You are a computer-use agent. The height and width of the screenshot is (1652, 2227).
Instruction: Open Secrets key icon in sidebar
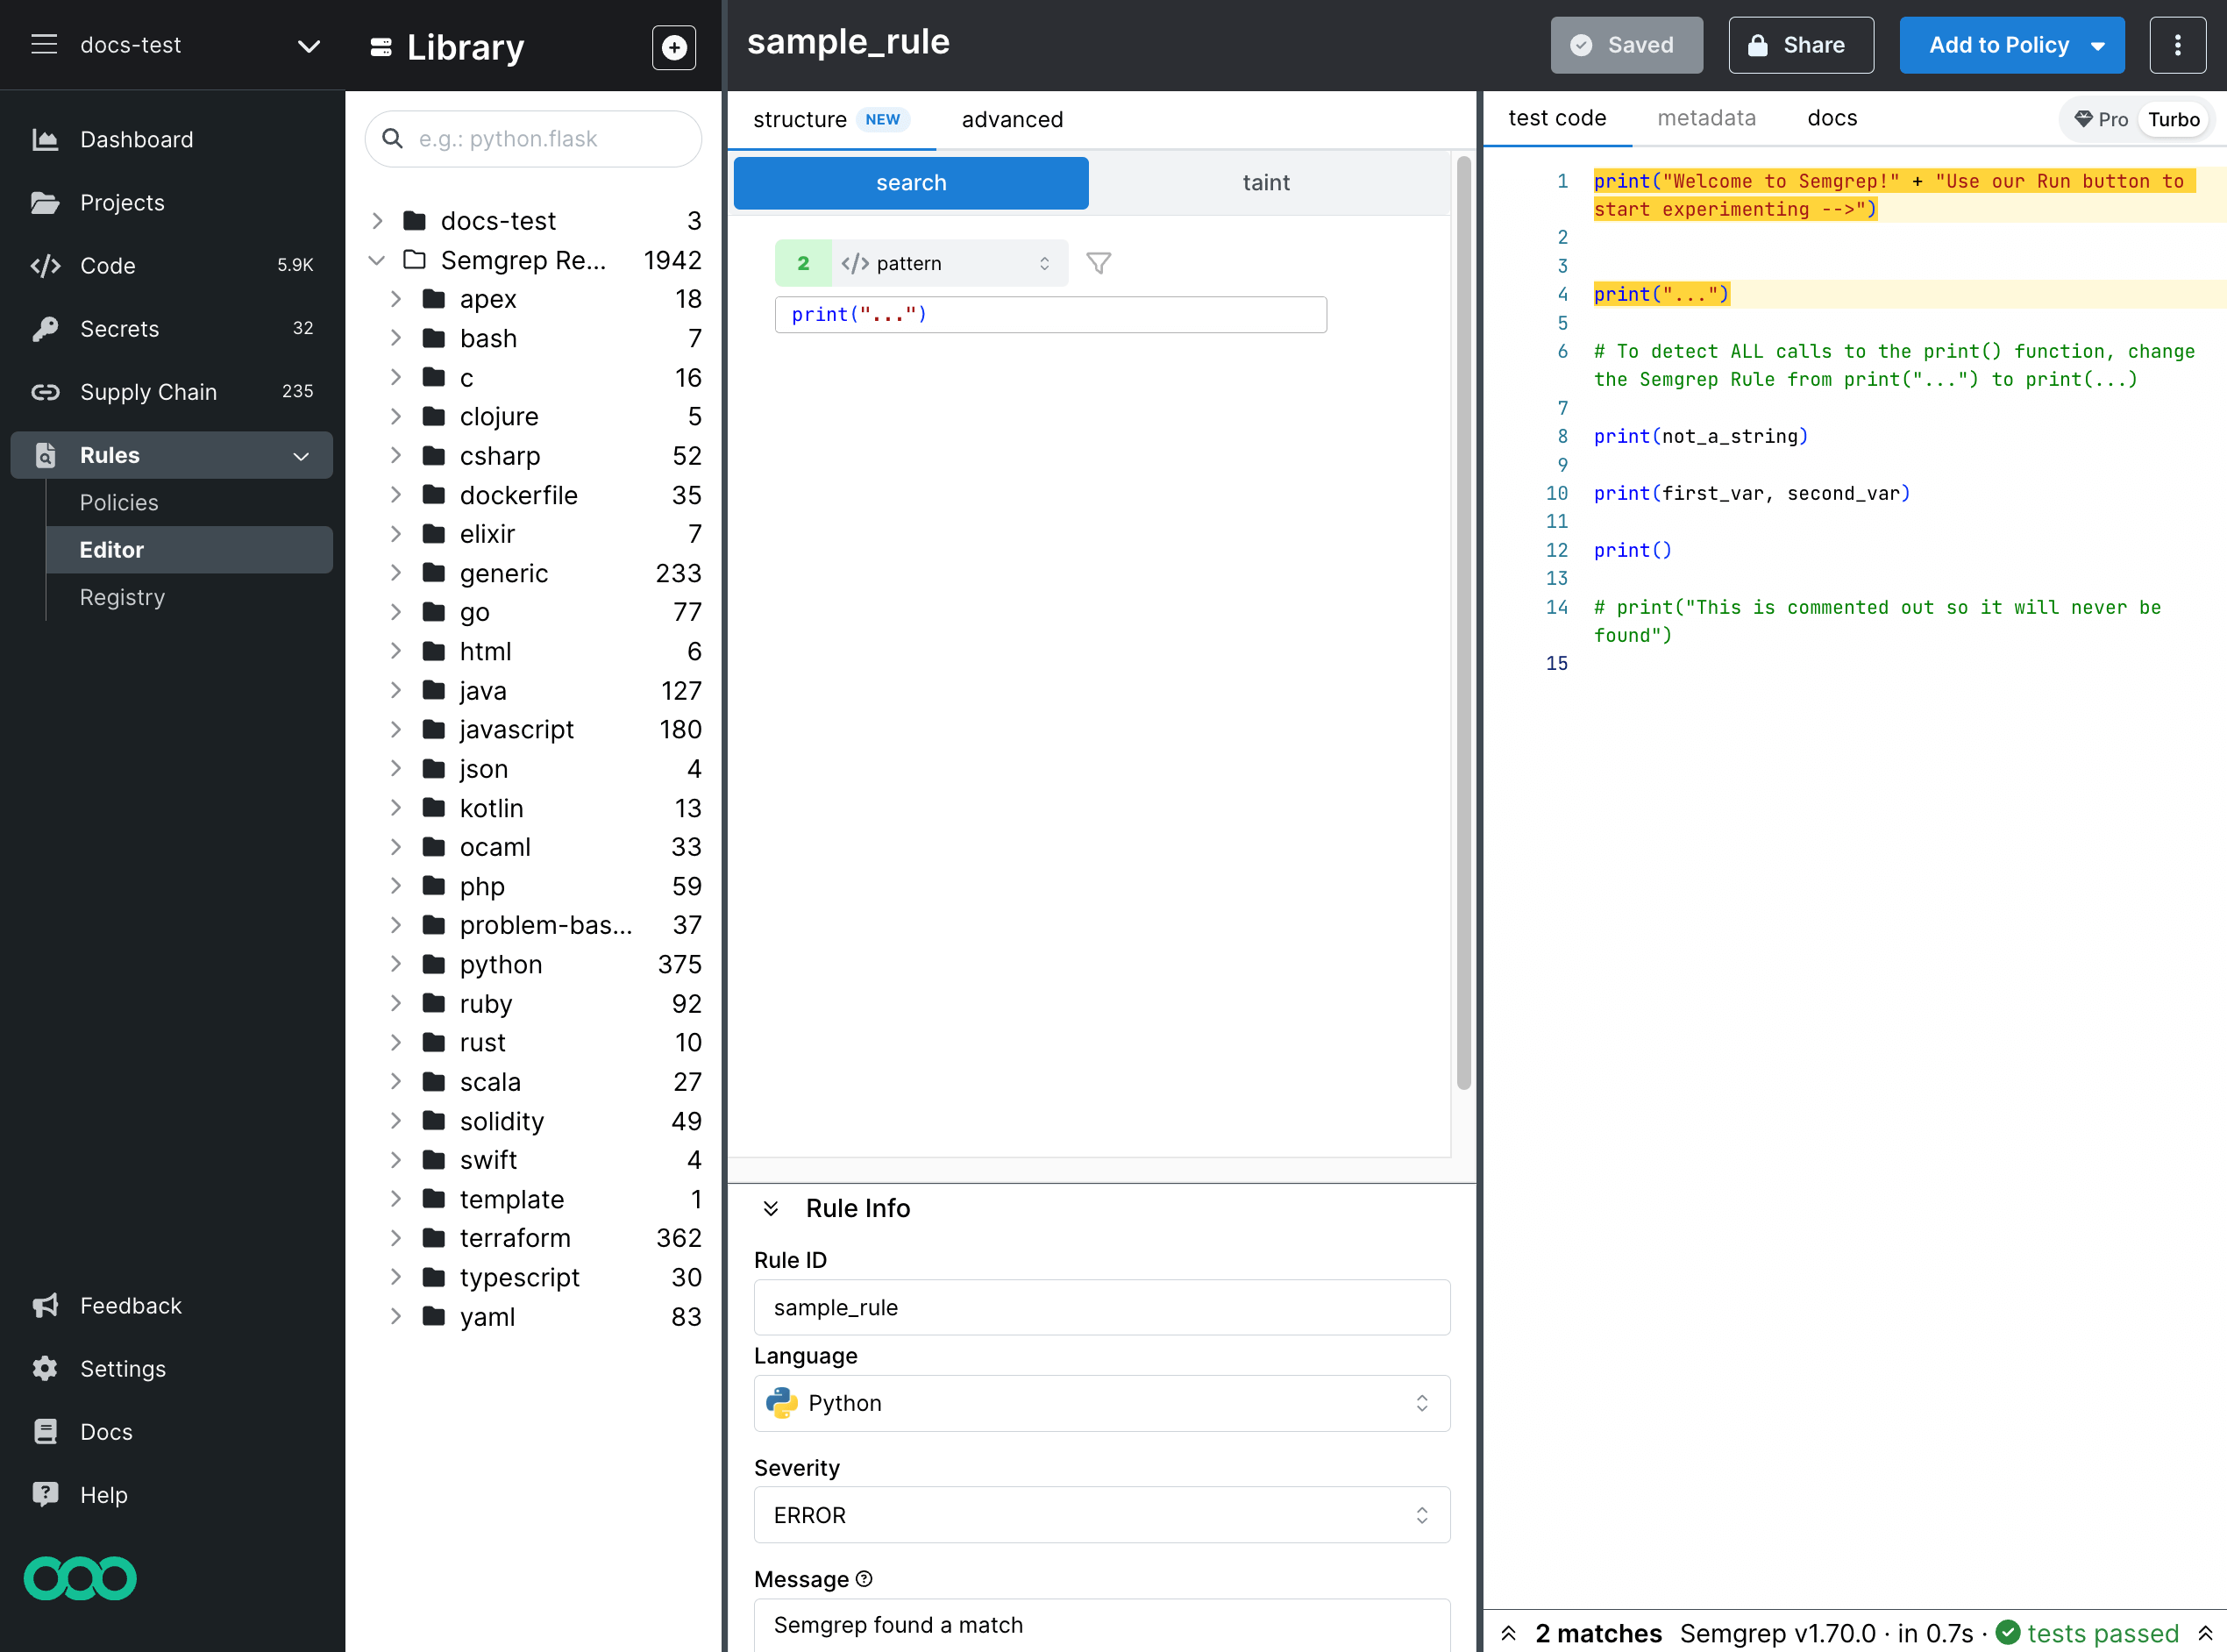pyautogui.click(x=45, y=329)
